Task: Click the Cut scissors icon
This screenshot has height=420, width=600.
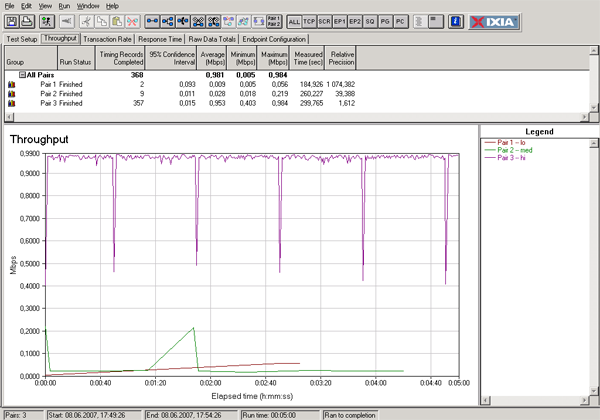Action: (x=88, y=20)
